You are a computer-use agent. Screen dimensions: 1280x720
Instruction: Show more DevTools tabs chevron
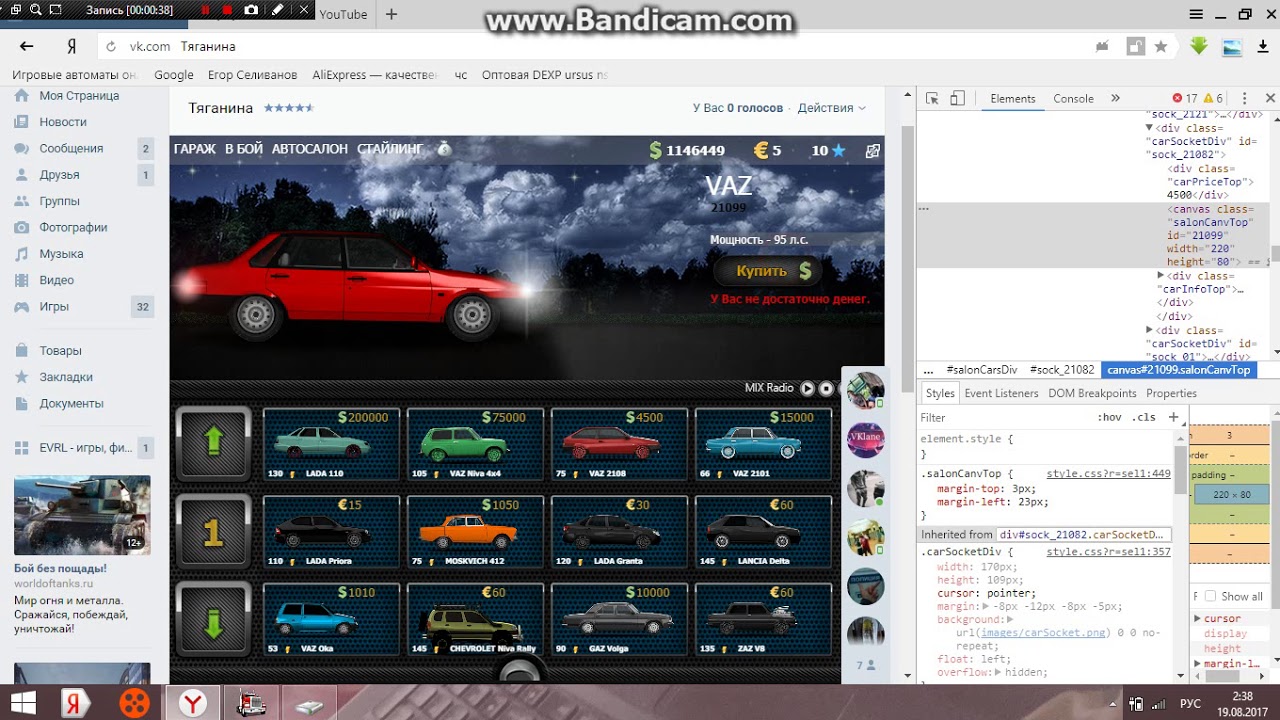(1116, 98)
